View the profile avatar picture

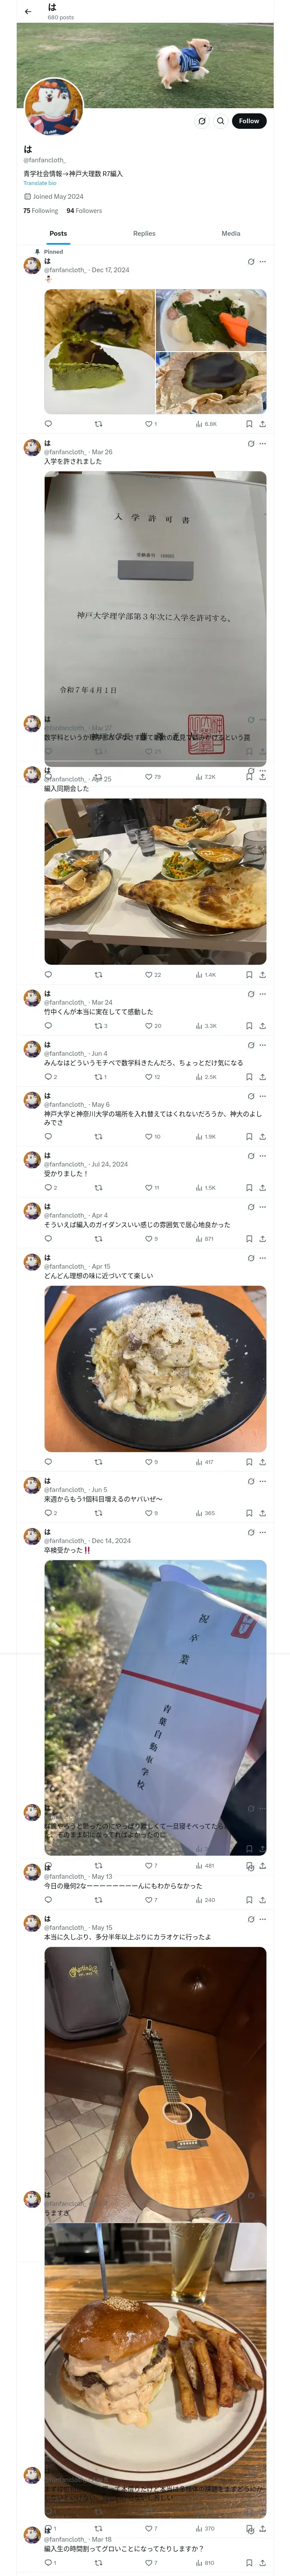(x=53, y=105)
